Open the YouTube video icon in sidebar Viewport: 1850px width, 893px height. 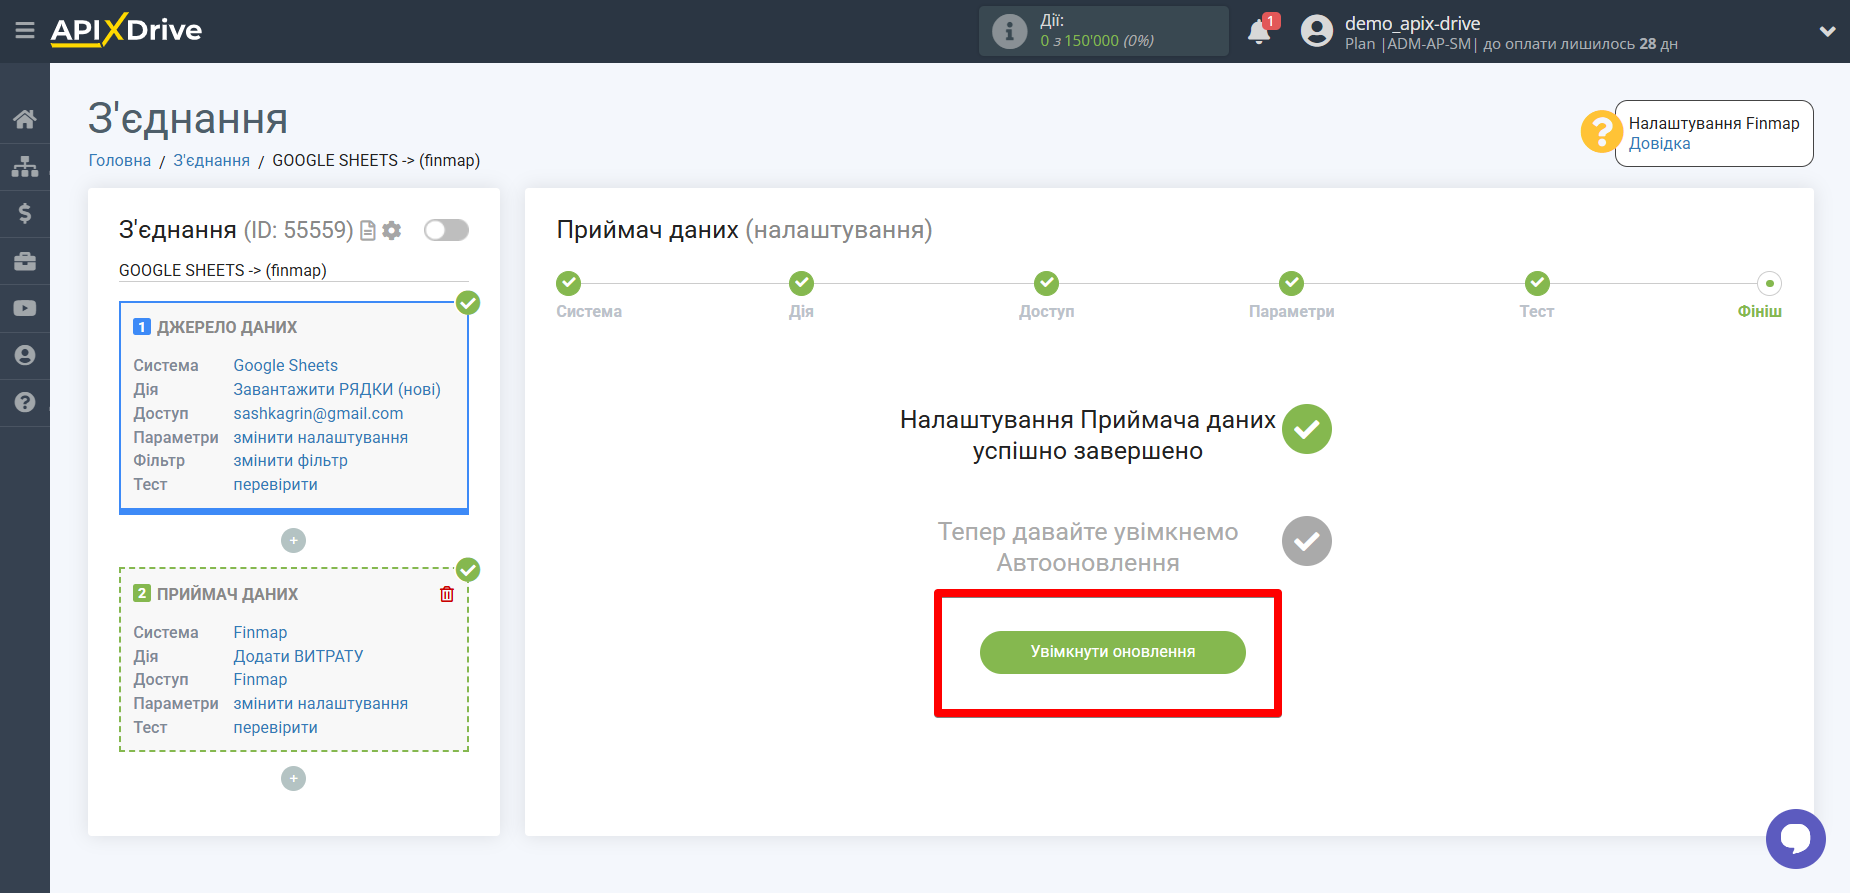(25, 308)
